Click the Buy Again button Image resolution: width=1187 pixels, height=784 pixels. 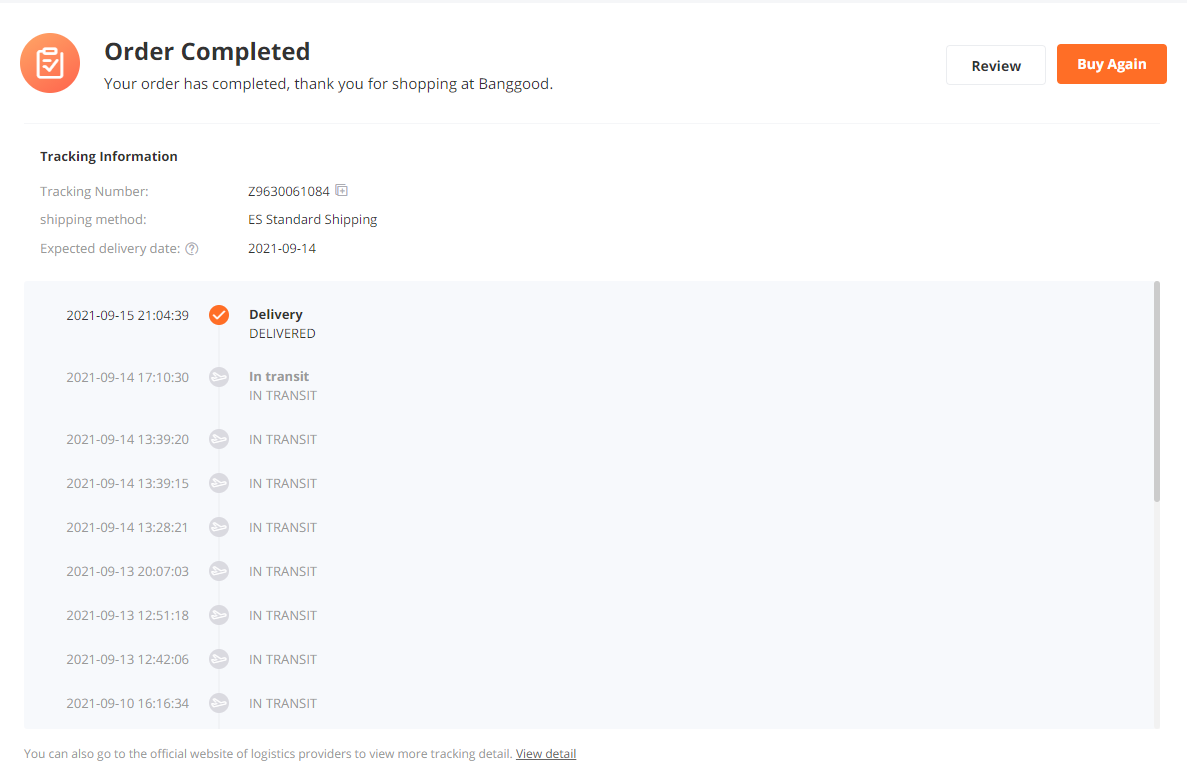[x=1111, y=64]
